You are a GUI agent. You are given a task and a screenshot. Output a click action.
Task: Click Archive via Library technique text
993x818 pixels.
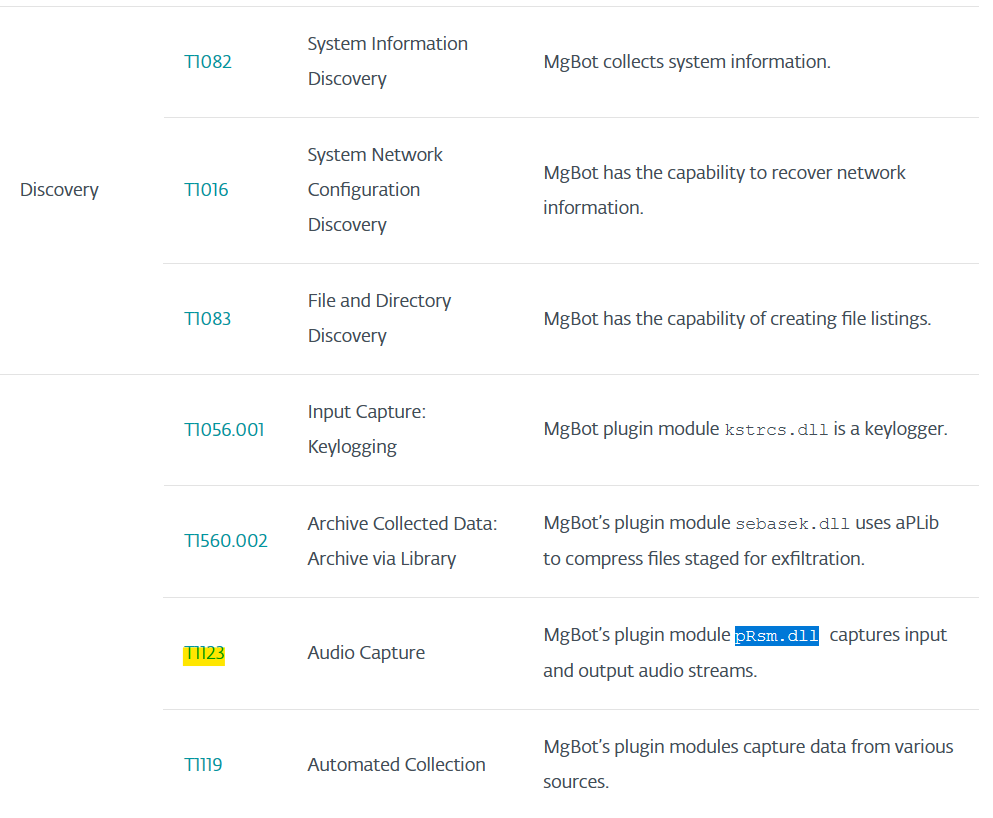tap(382, 558)
